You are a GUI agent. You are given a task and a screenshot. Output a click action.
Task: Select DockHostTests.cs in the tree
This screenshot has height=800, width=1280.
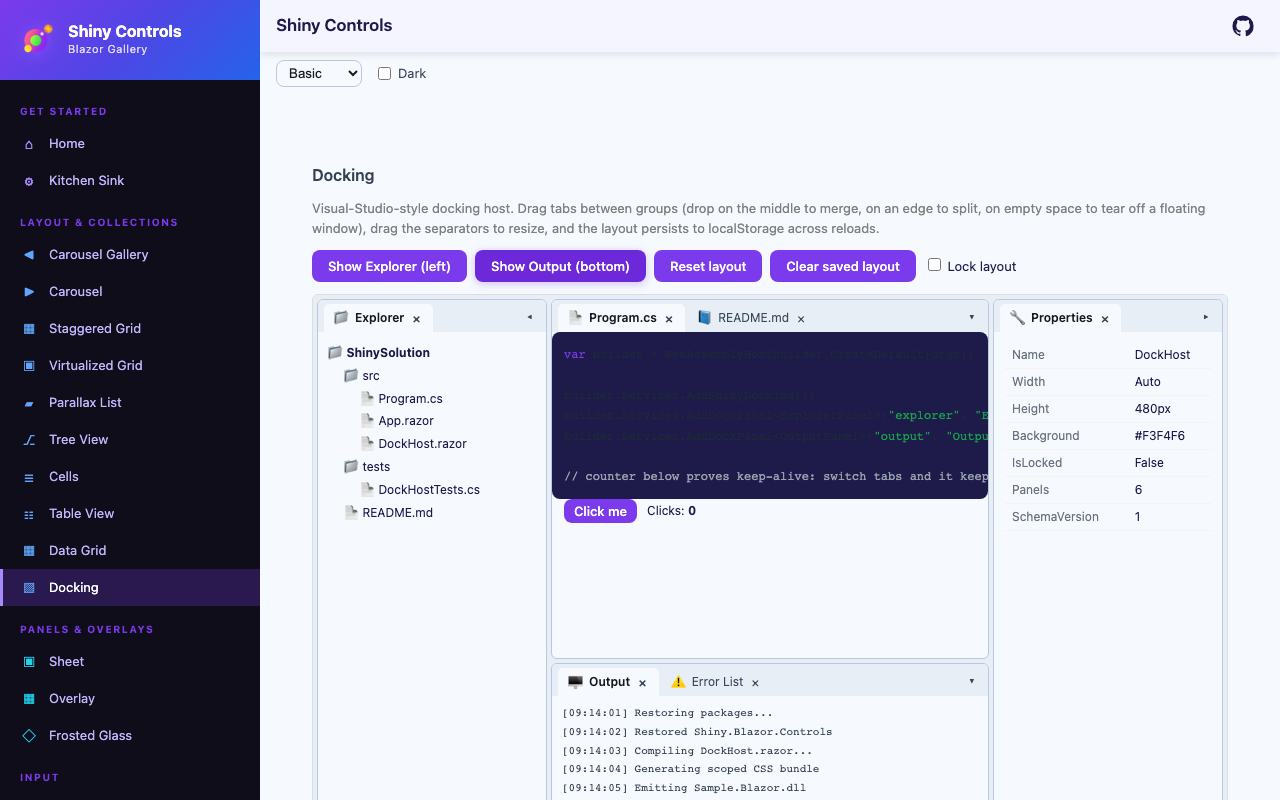[x=429, y=490]
